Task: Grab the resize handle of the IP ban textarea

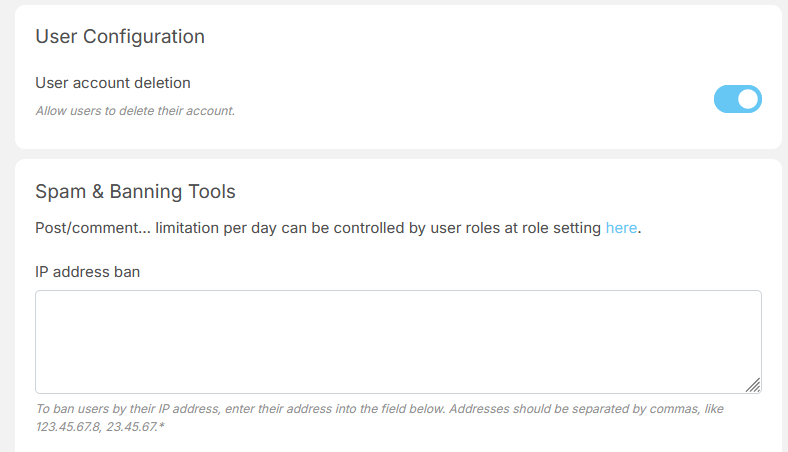Action: coord(753,385)
